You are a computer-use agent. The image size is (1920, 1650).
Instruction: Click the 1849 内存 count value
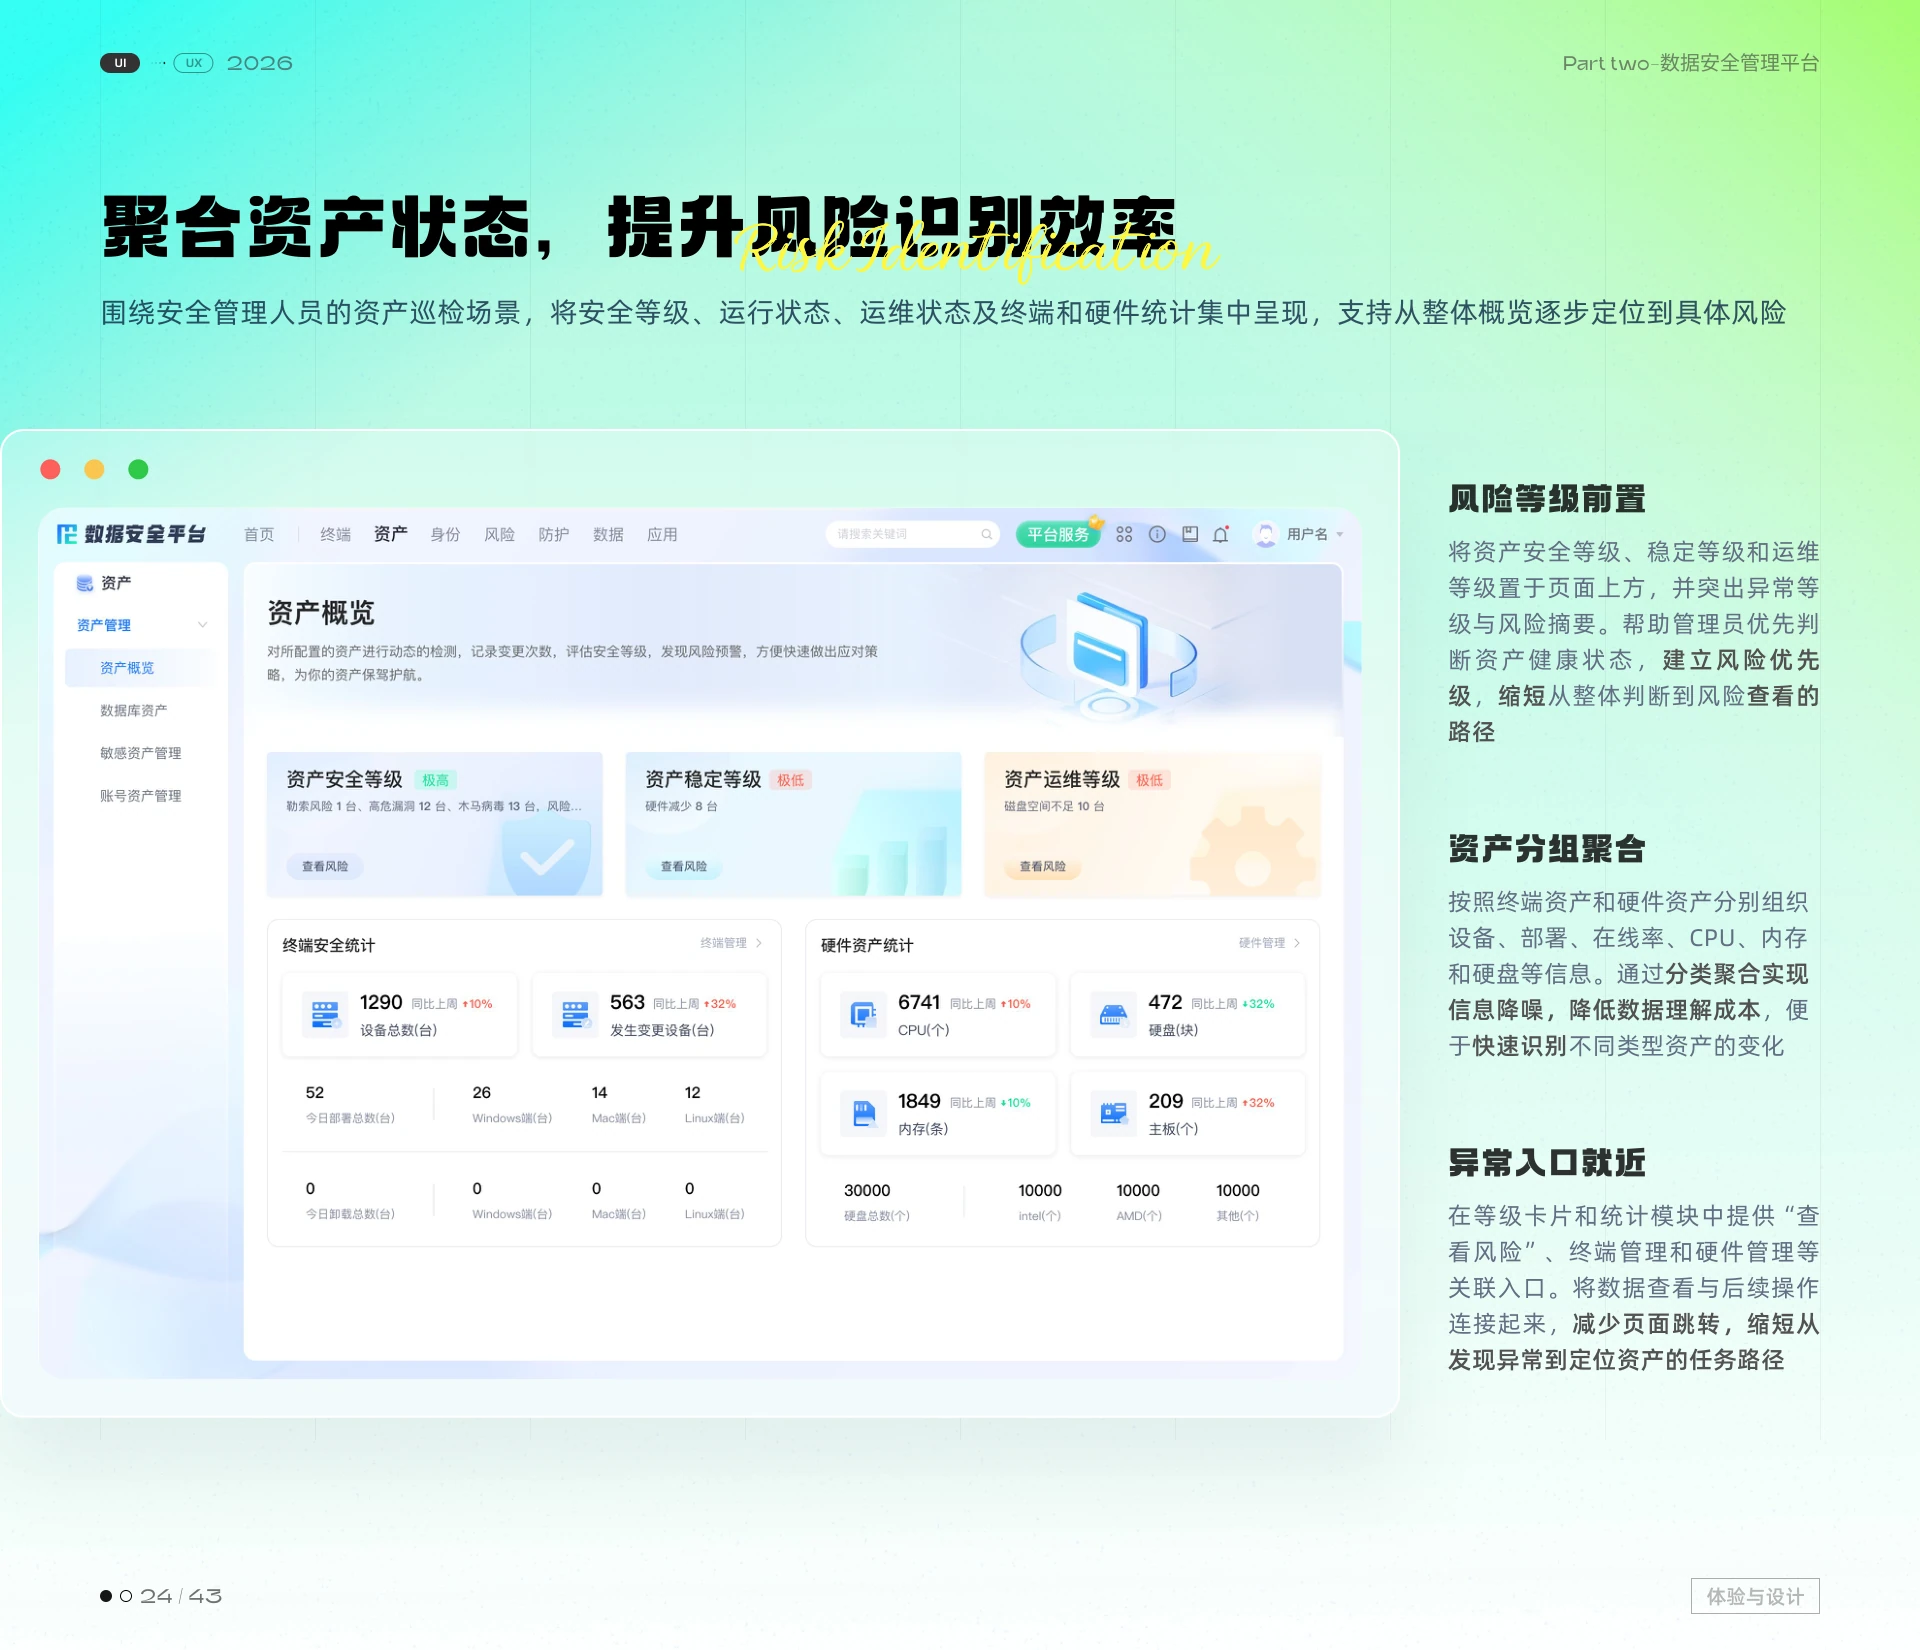coord(919,1101)
